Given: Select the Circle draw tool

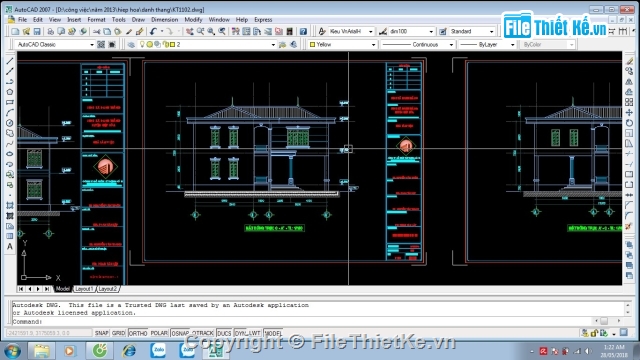Looking at the screenshot, I should pyautogui.click(x=10, y=123).
